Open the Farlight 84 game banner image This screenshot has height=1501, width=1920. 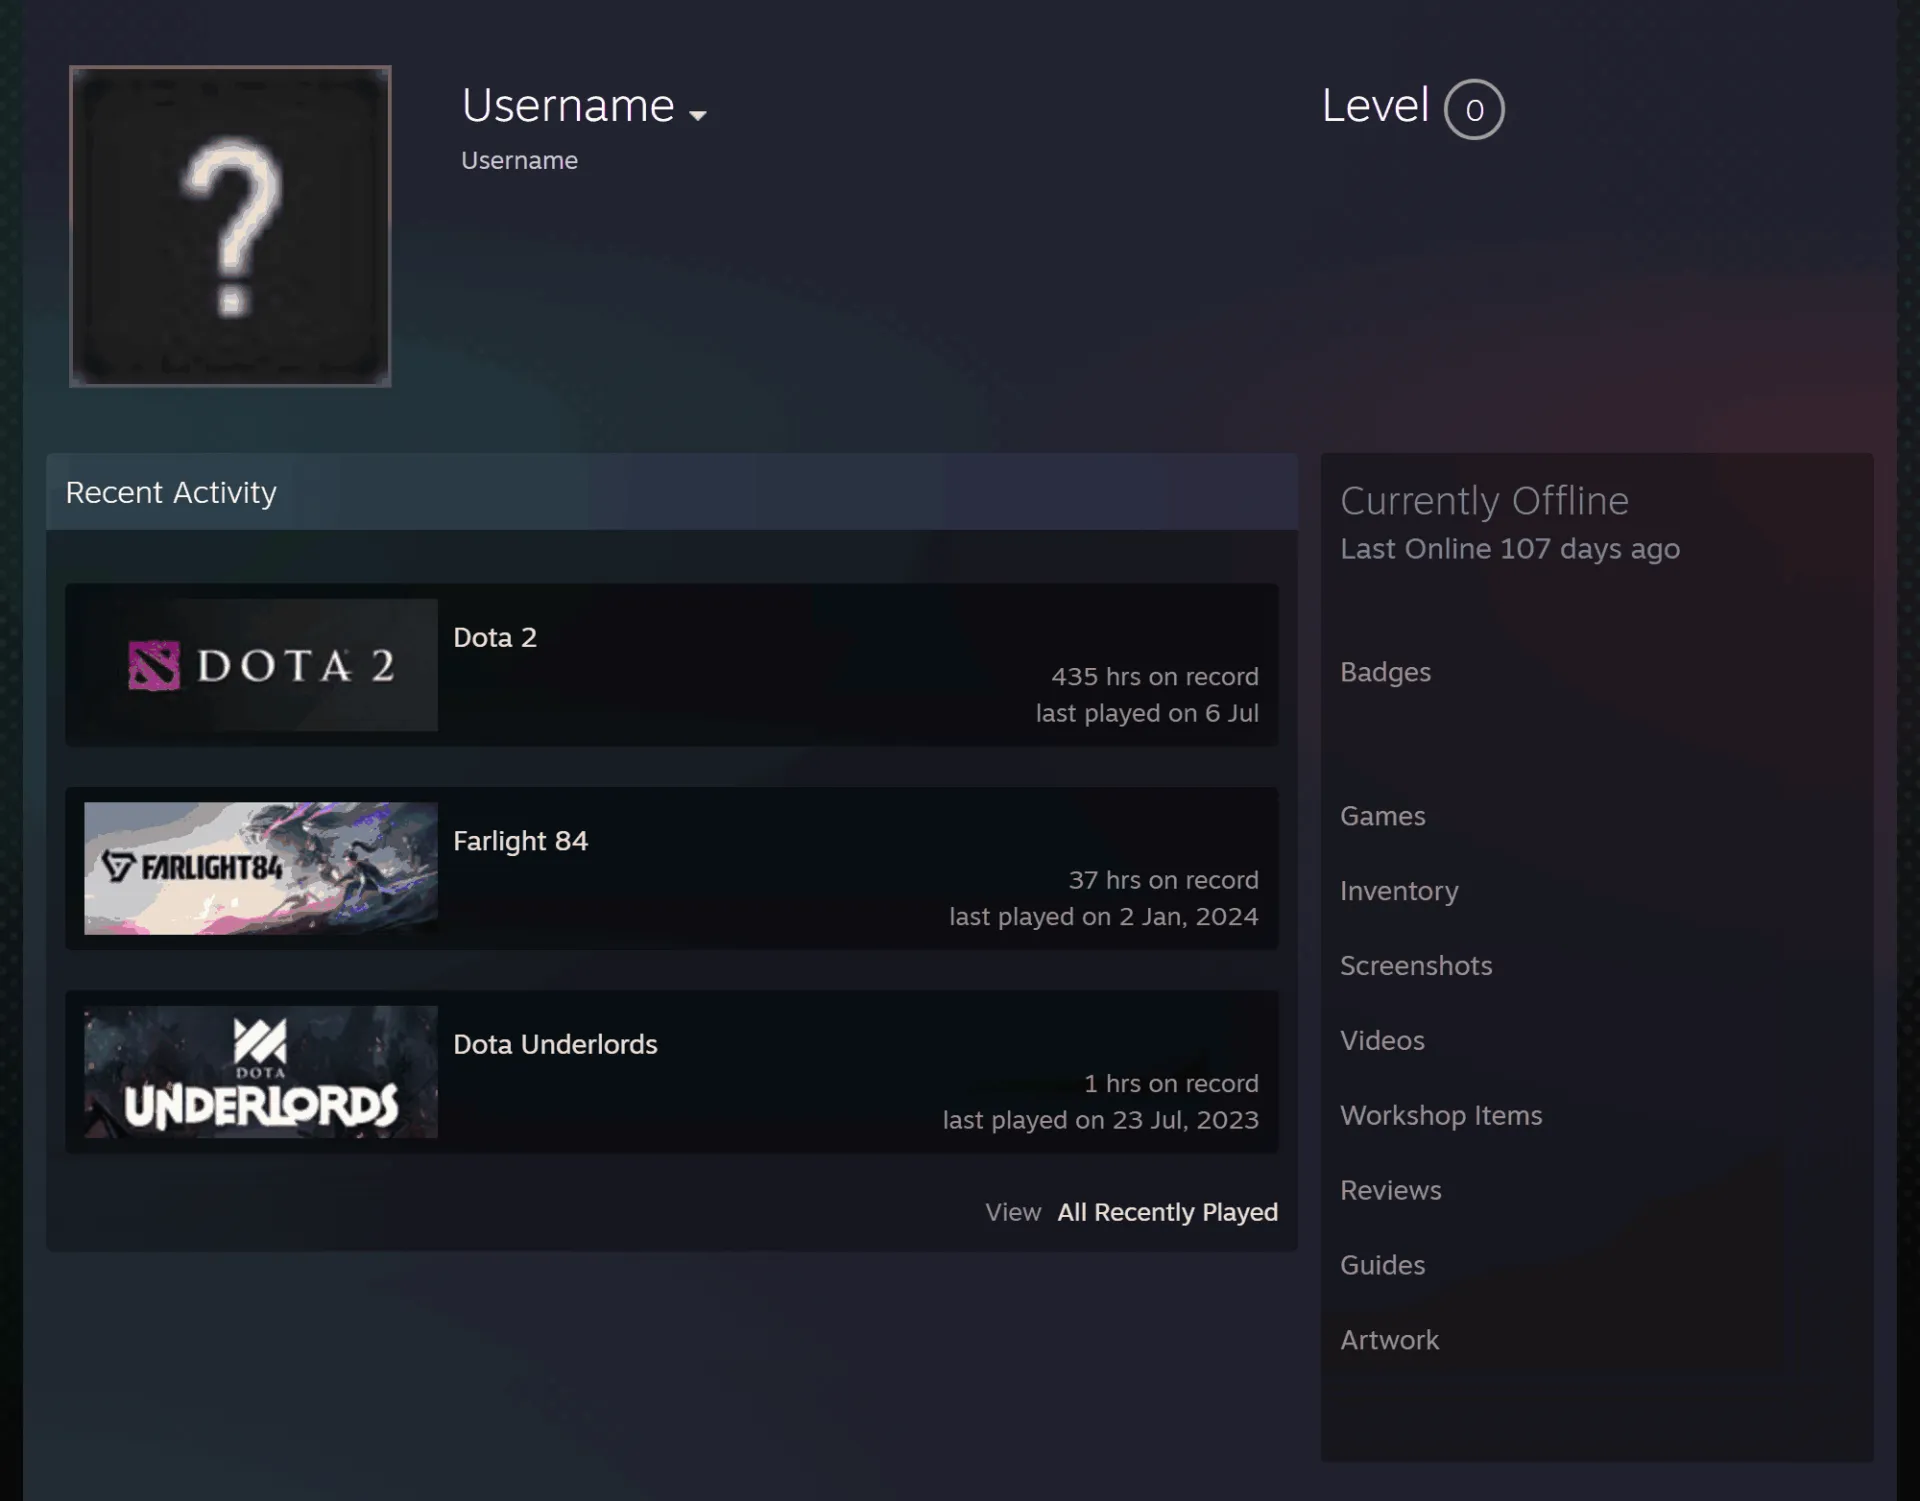[x=261, y=868]
